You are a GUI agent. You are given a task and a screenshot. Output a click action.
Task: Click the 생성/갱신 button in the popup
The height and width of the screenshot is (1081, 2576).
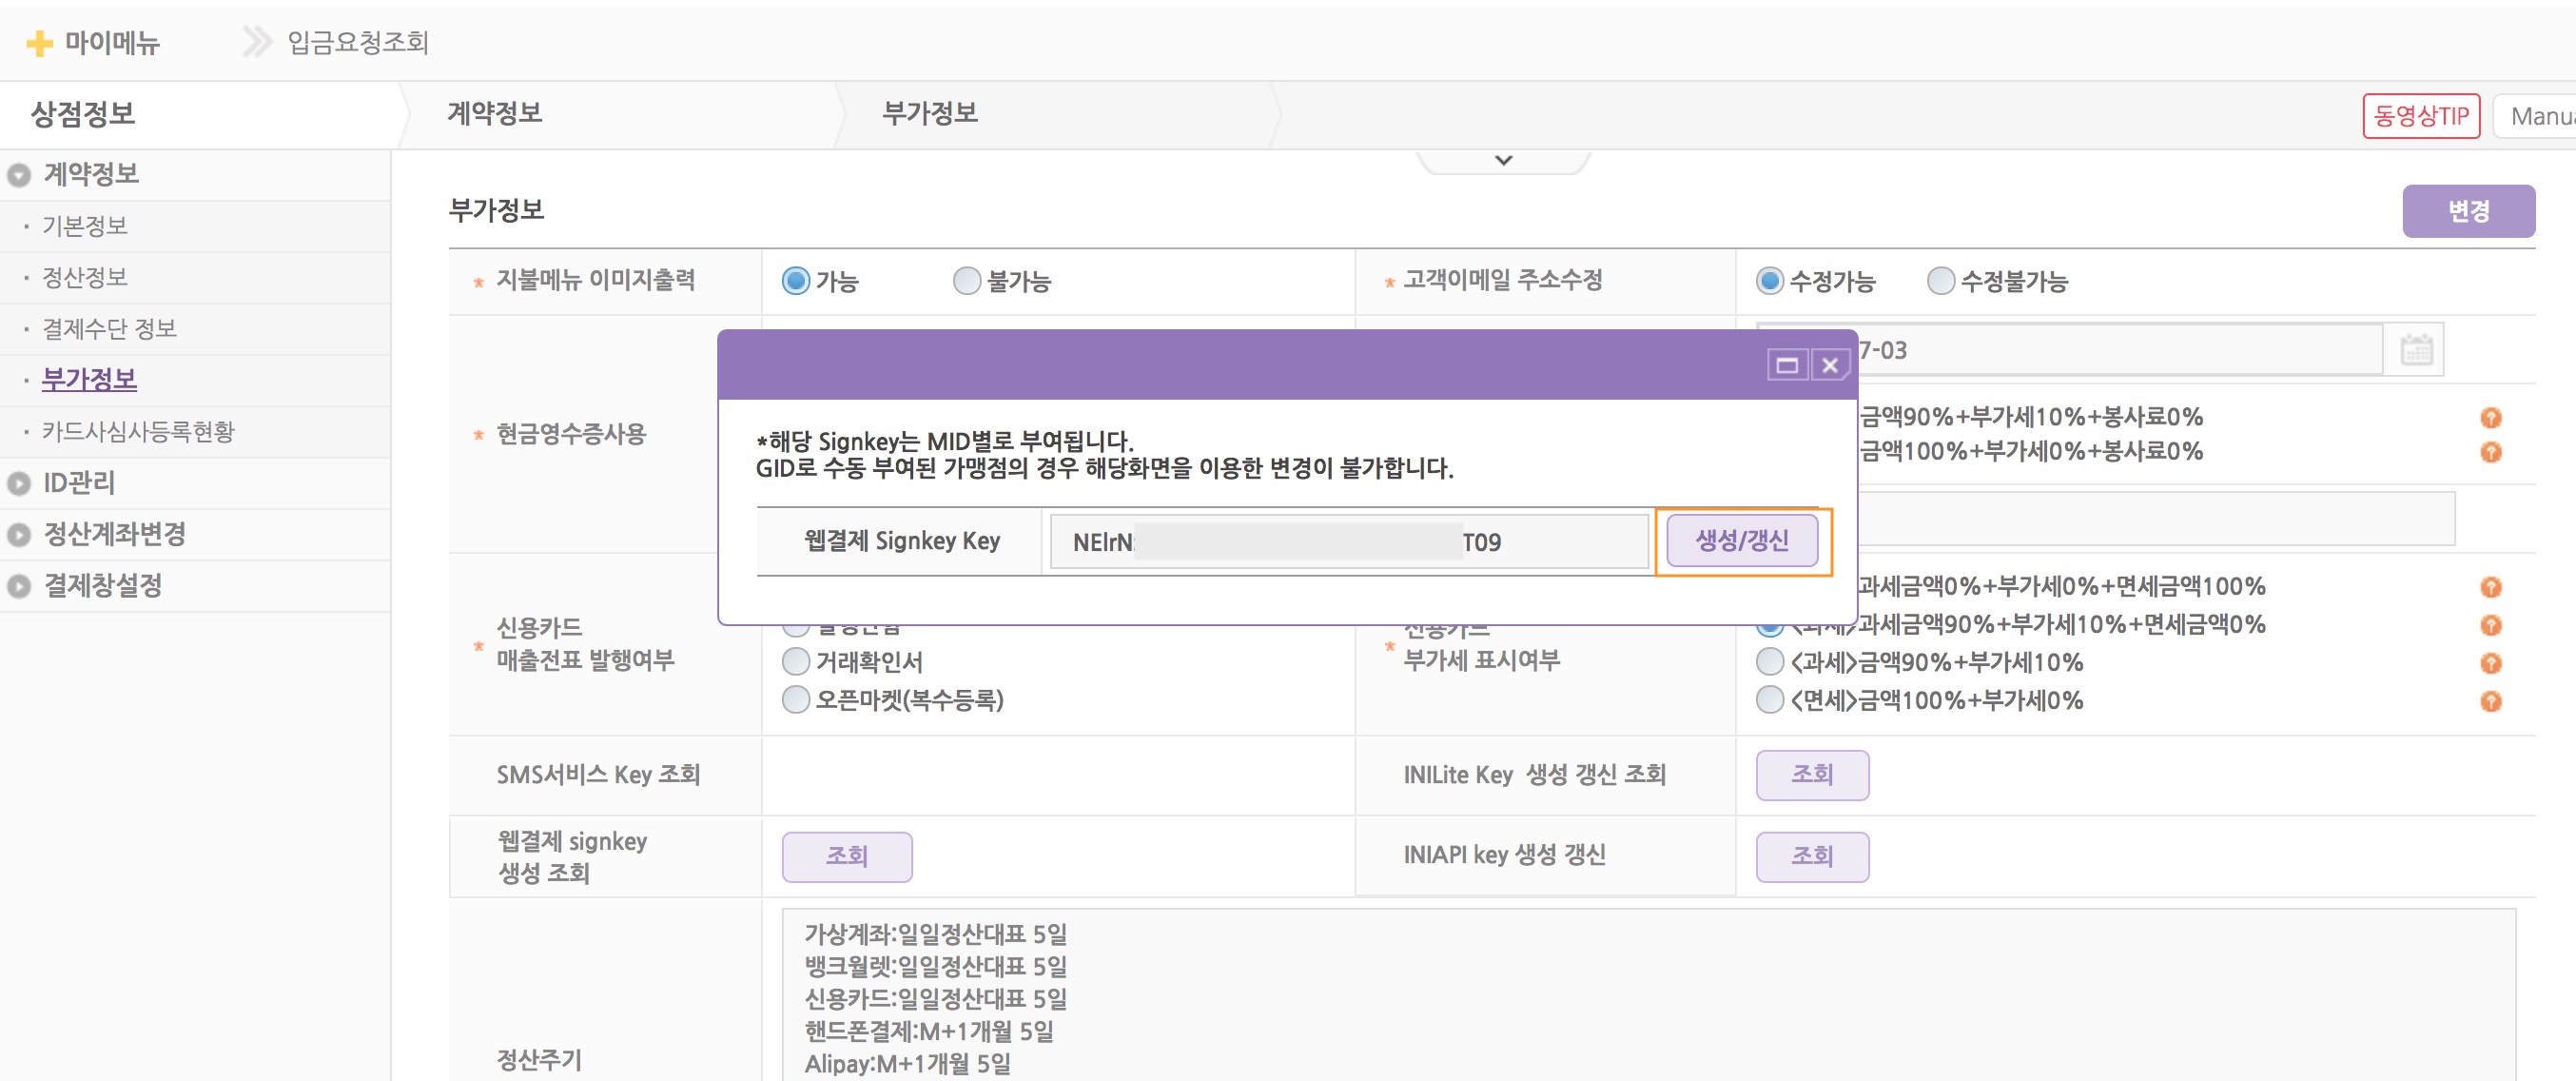point(1742,540)
